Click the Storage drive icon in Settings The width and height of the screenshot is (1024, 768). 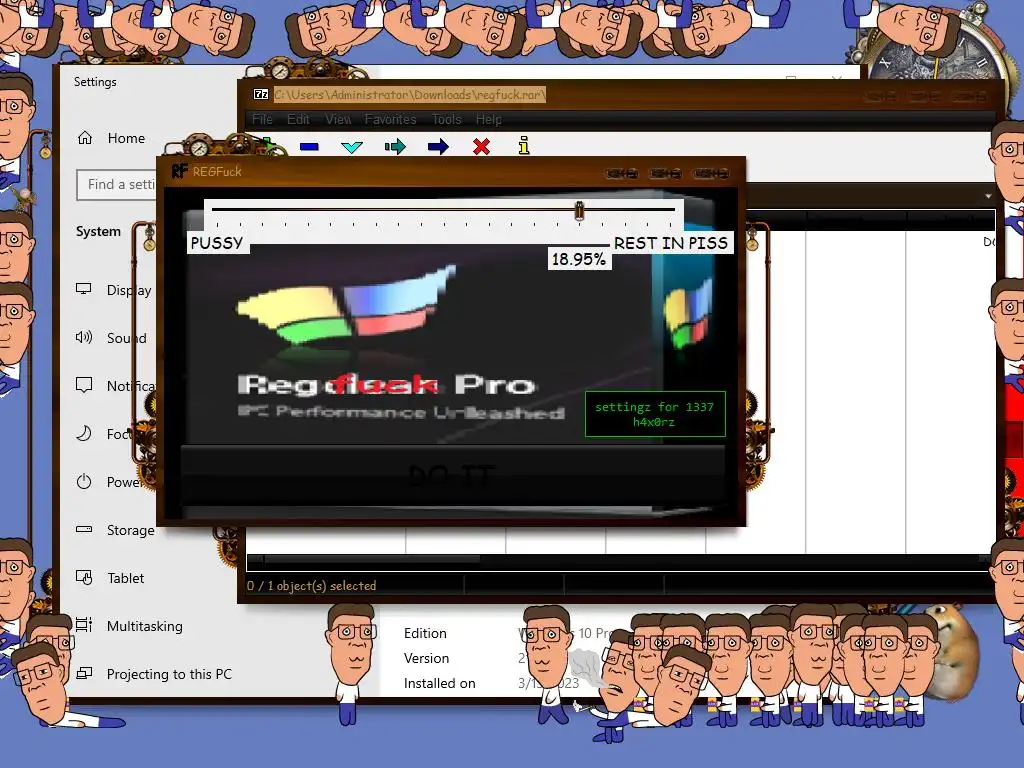point(84,529)
